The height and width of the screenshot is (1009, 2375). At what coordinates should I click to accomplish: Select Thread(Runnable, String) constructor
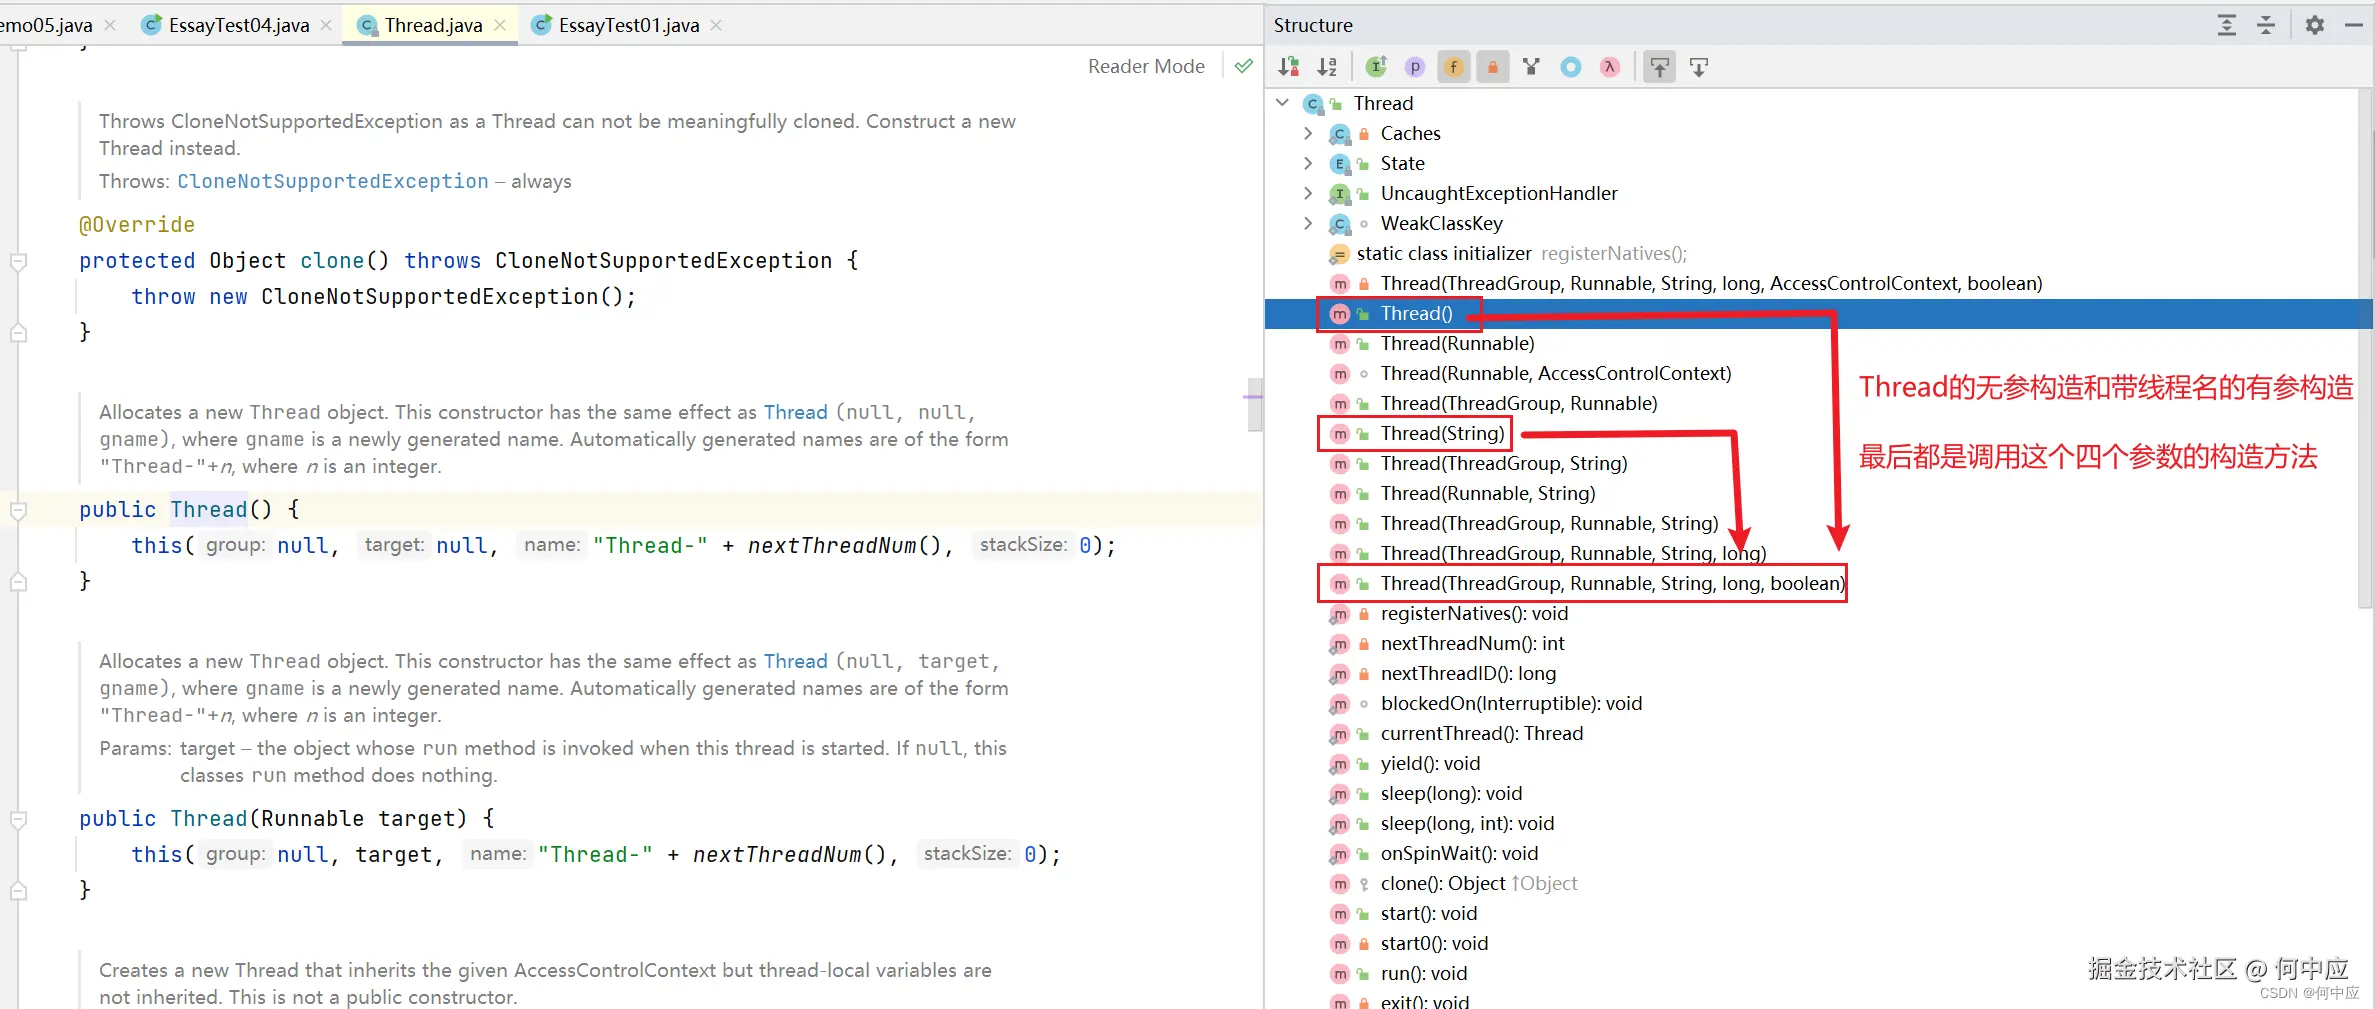[x=1488, y=493]
